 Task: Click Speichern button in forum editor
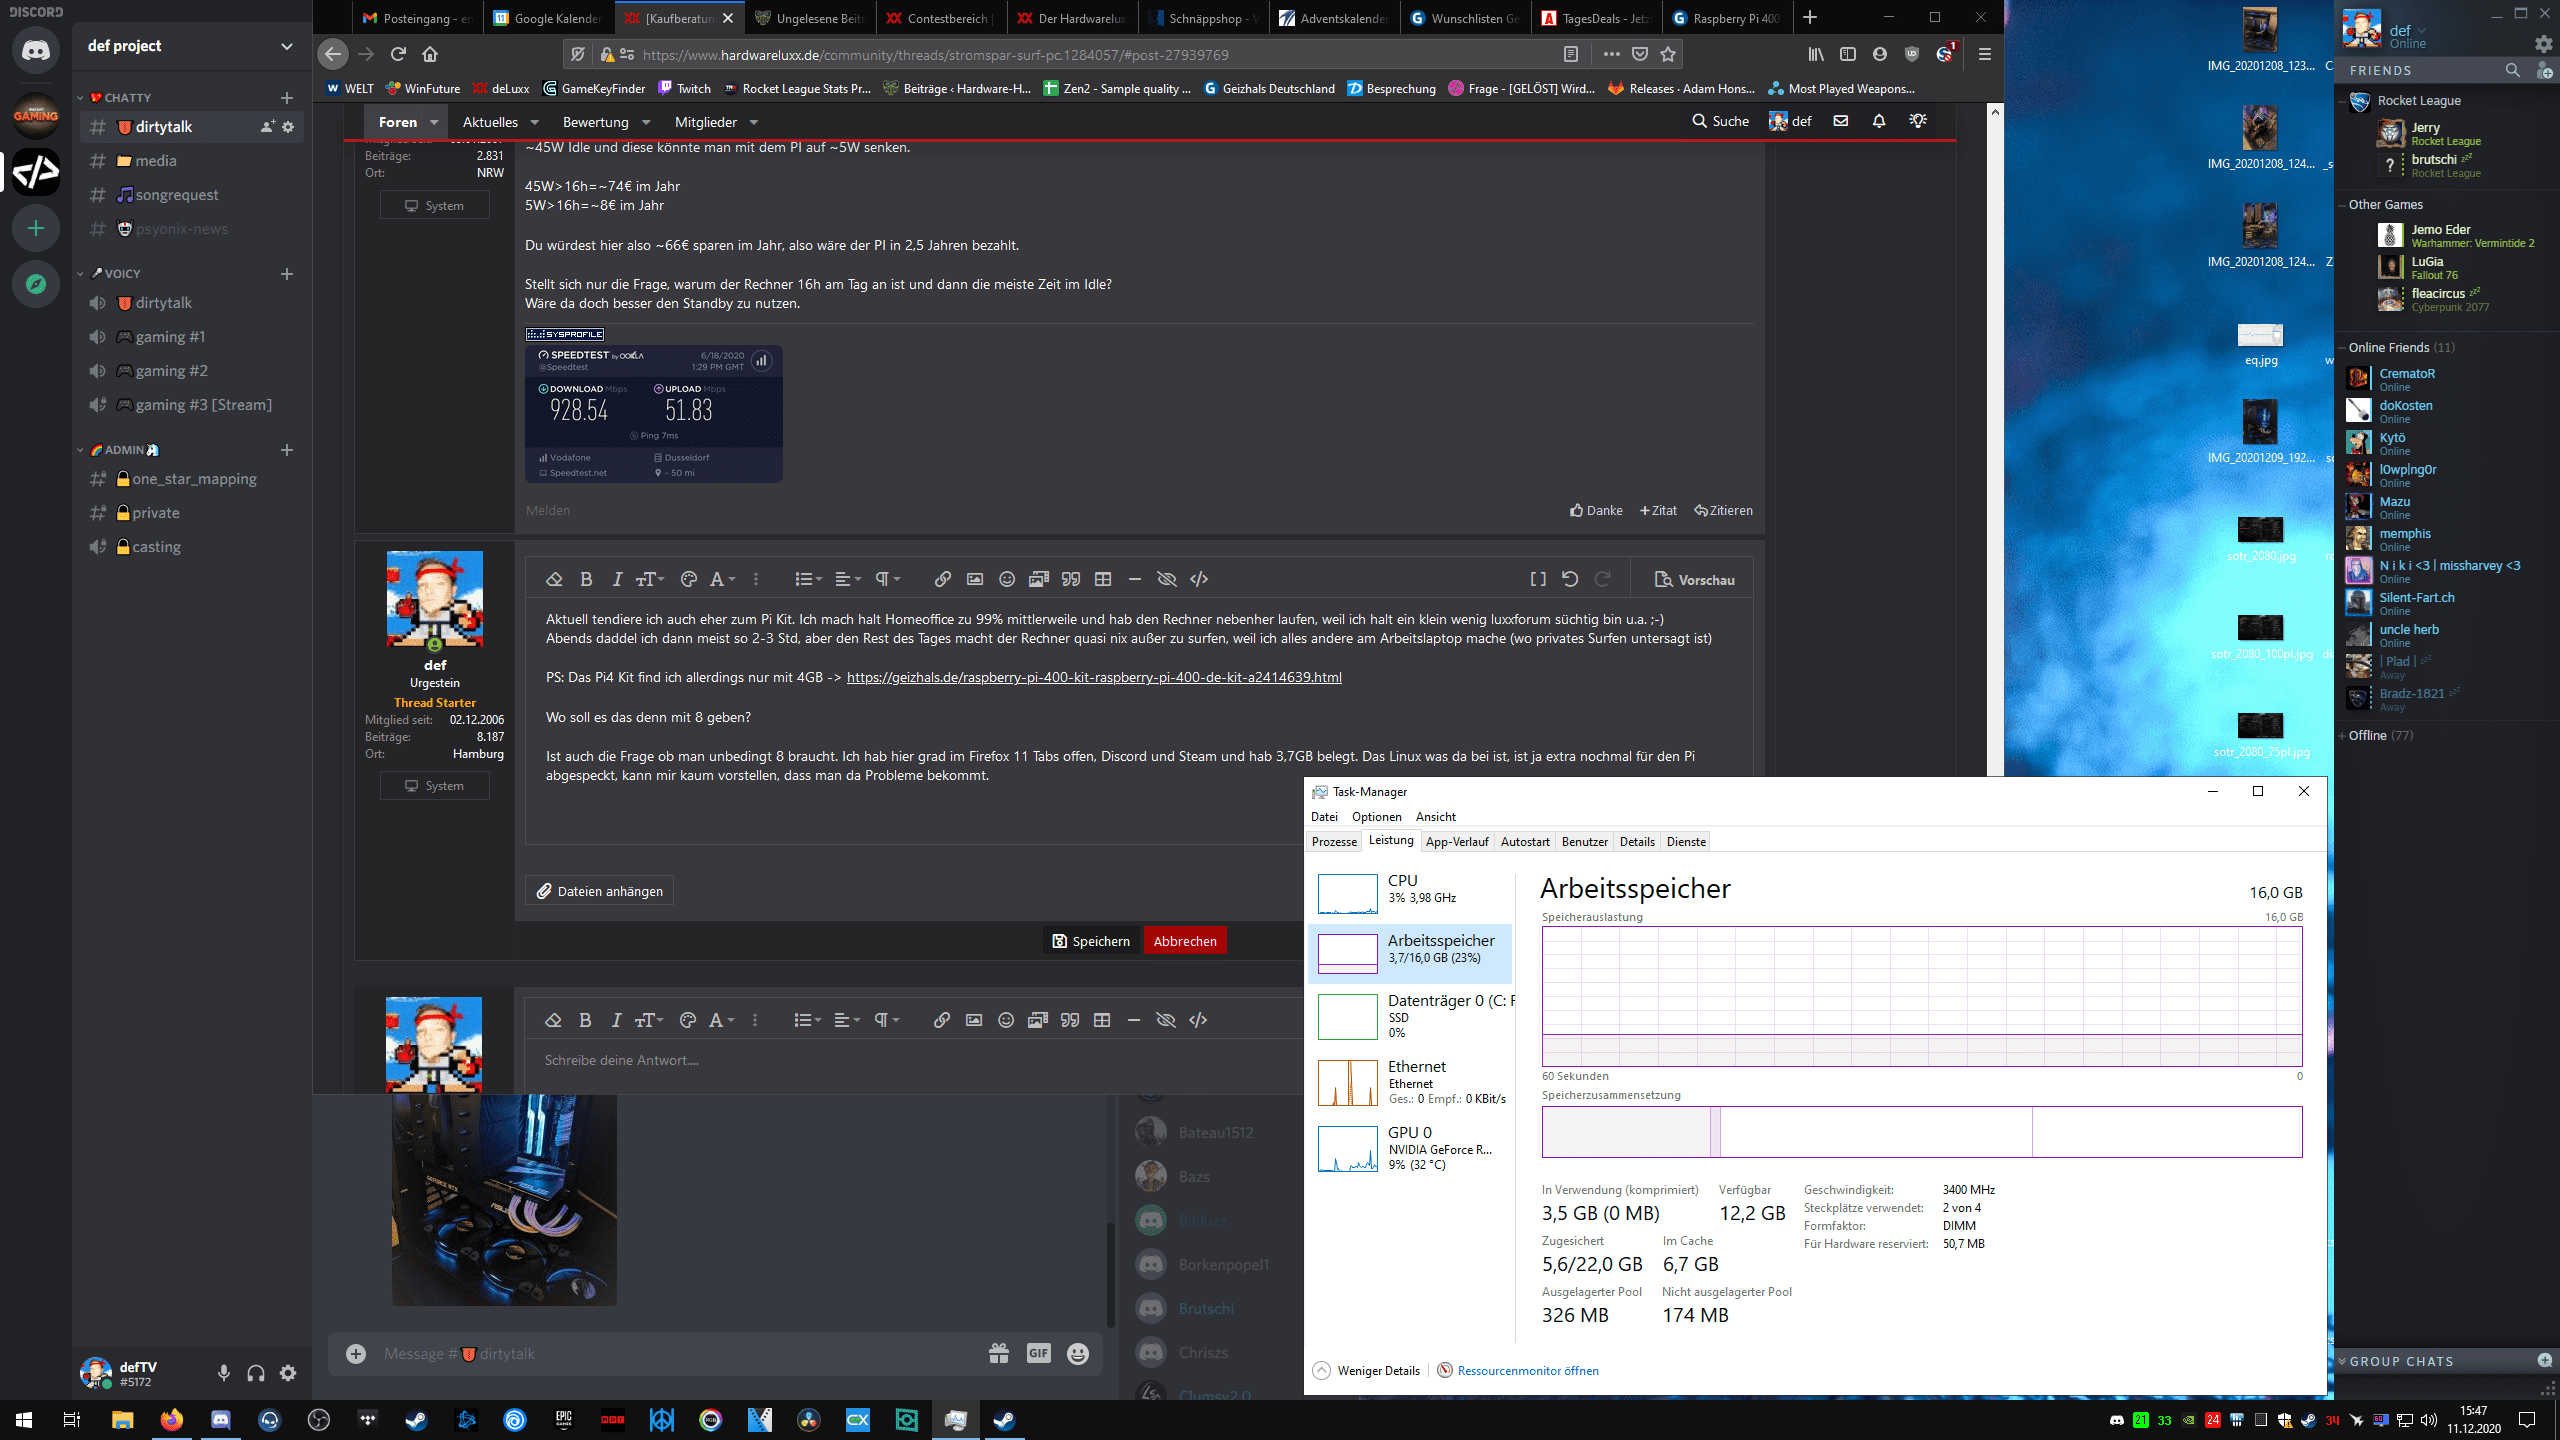[x=1091, y=941]
